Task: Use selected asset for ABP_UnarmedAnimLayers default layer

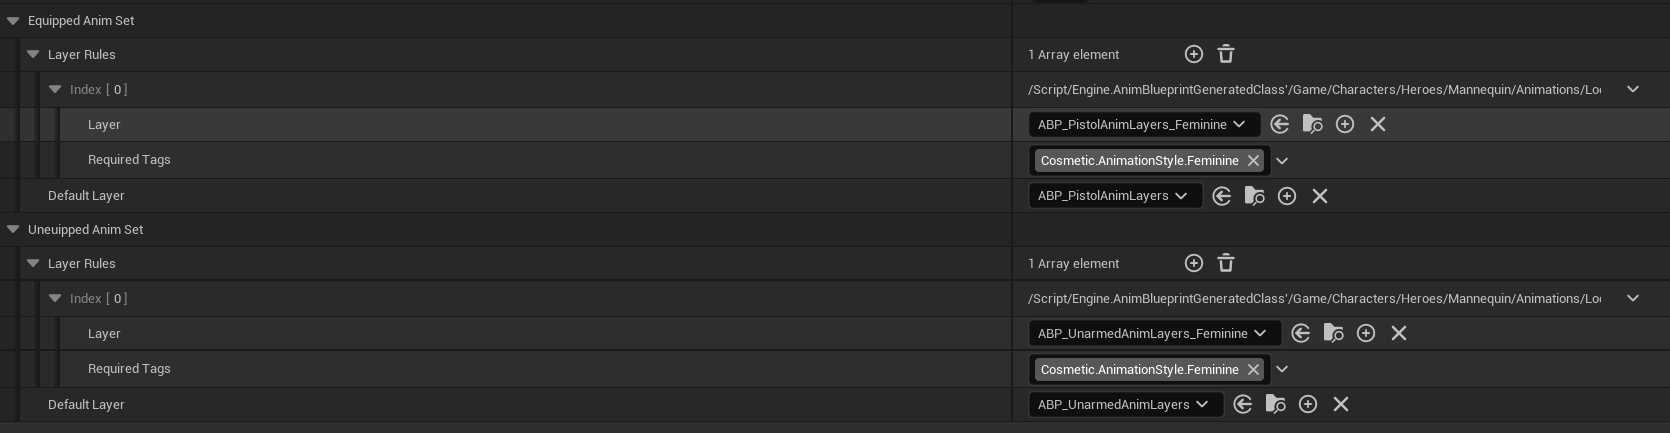Action: [x=1243, y=404]
